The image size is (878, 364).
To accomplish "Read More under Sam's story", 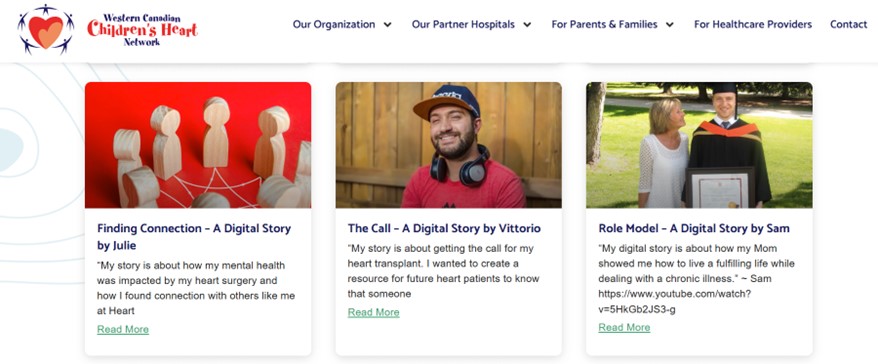I will pos(624,328).
